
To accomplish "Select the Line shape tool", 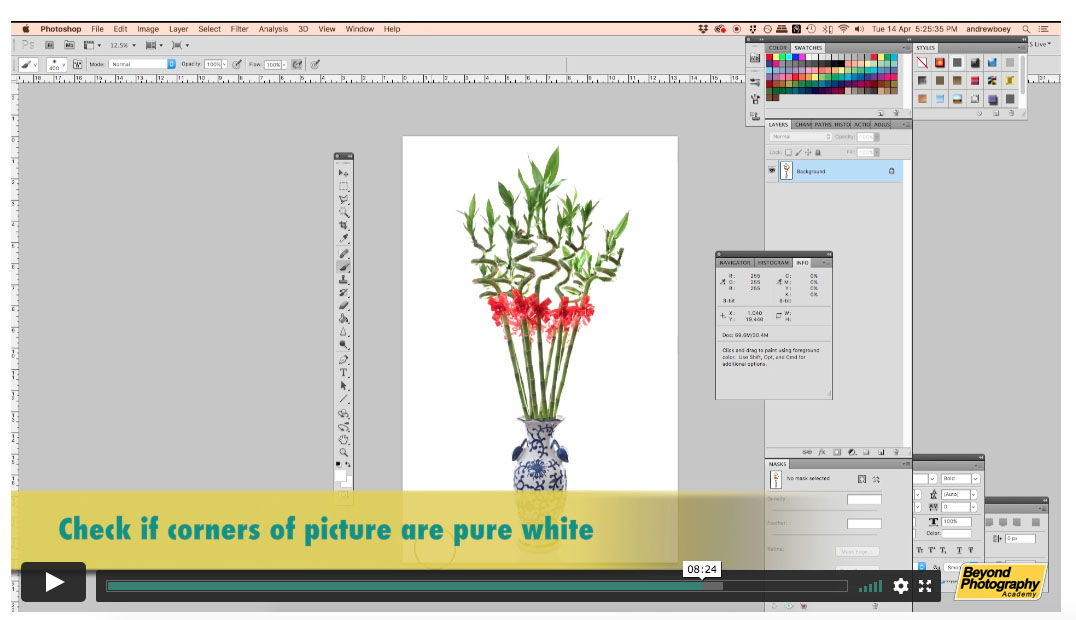I will (x=343, y=399).
